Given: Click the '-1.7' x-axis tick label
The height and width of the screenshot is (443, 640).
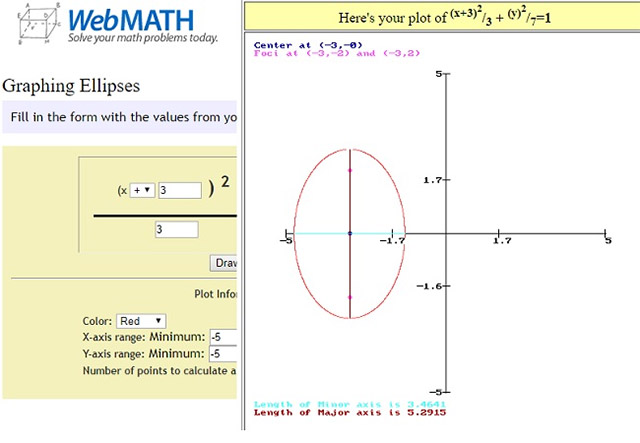Looking at the screenshot, I should [x=392, y=241].
